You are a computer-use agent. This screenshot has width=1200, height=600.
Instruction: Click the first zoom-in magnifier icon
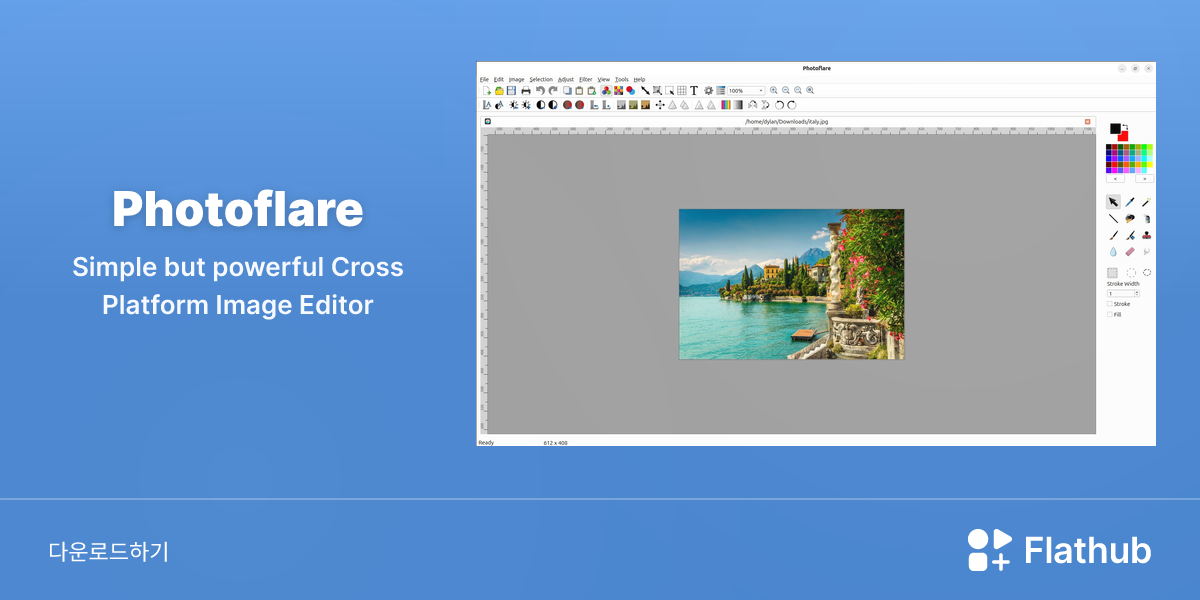[774, 90]
